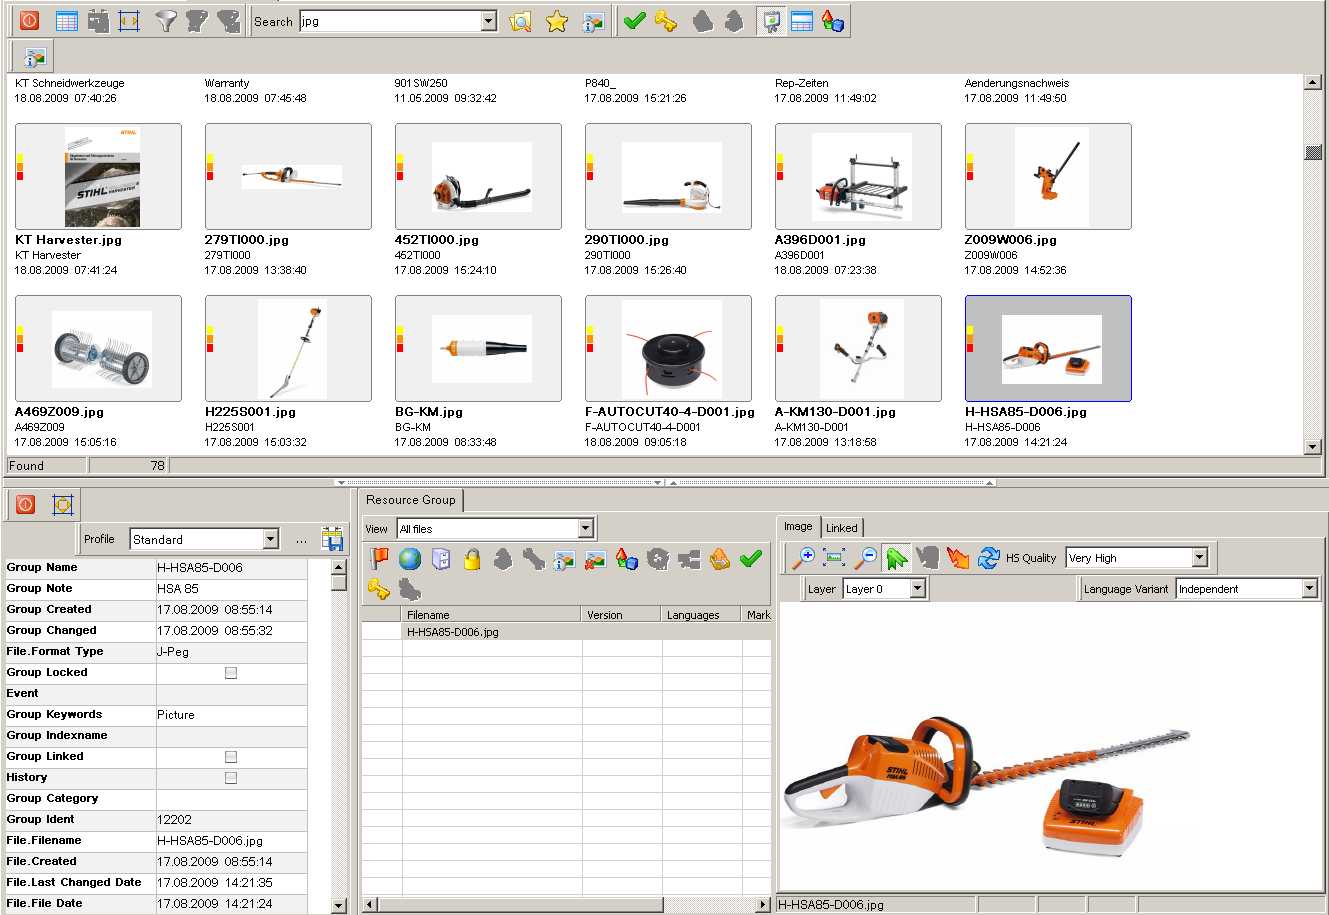Select the KT Harvester.jpg thumbnail
1329x915 pixels.
[x=98, y=177]
